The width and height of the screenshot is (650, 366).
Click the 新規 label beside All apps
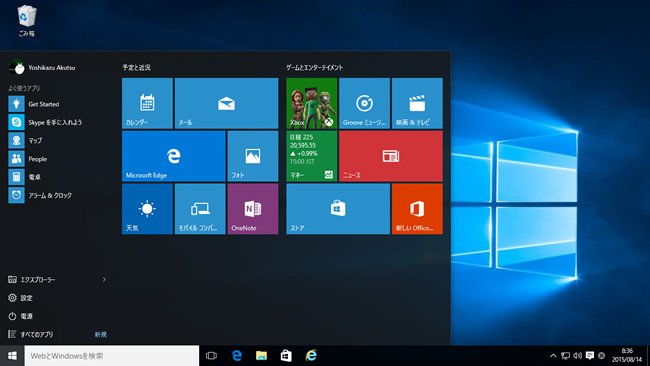pyautogui.click(x=101, y=334)
